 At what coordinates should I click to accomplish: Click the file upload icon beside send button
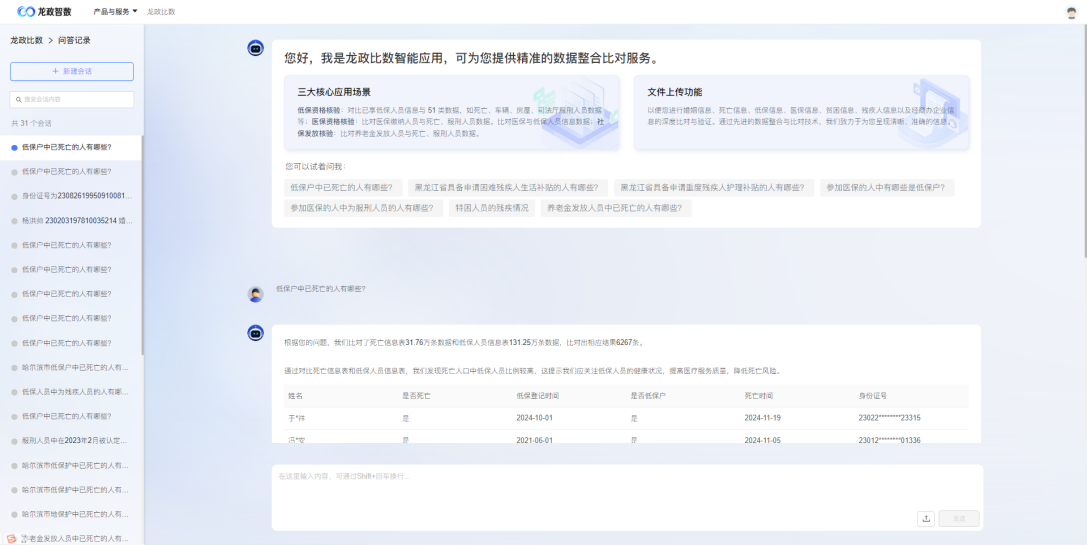pyautogui.click(x=926, y=518)
